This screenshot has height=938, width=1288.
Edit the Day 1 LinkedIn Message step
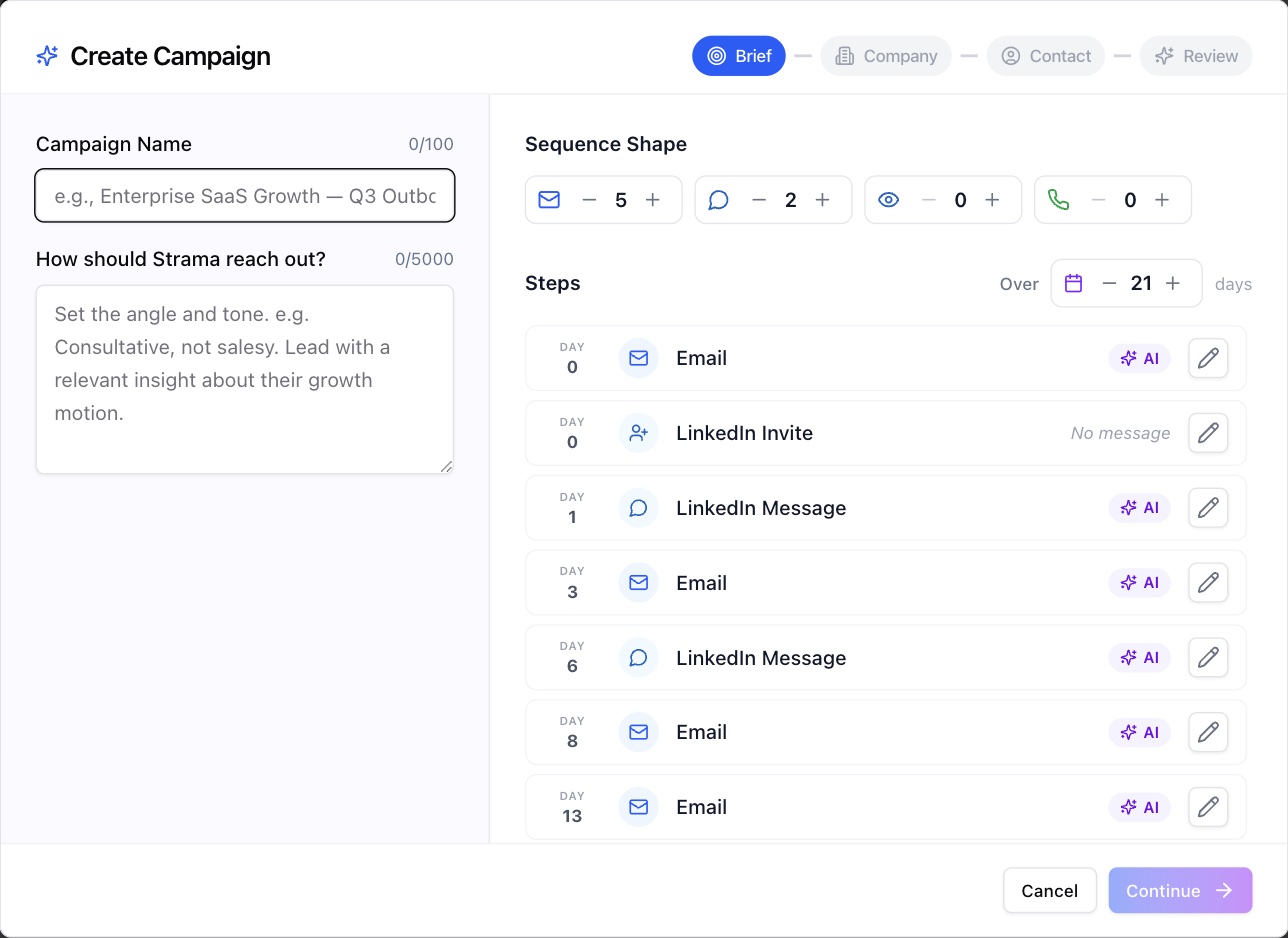click(1208, 508)
